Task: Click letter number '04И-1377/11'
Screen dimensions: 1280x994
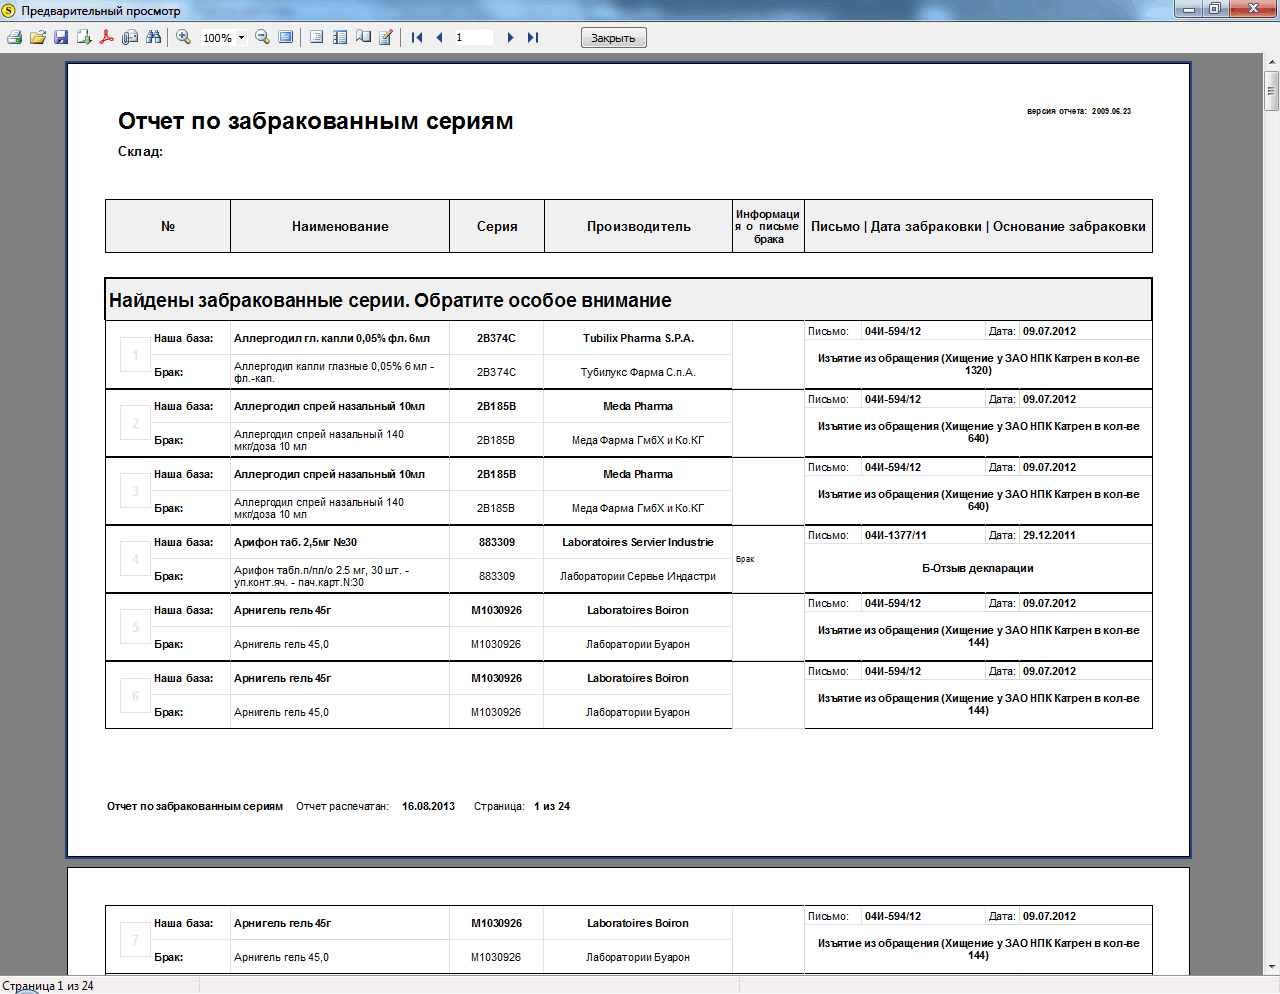Action: point(896,535)
